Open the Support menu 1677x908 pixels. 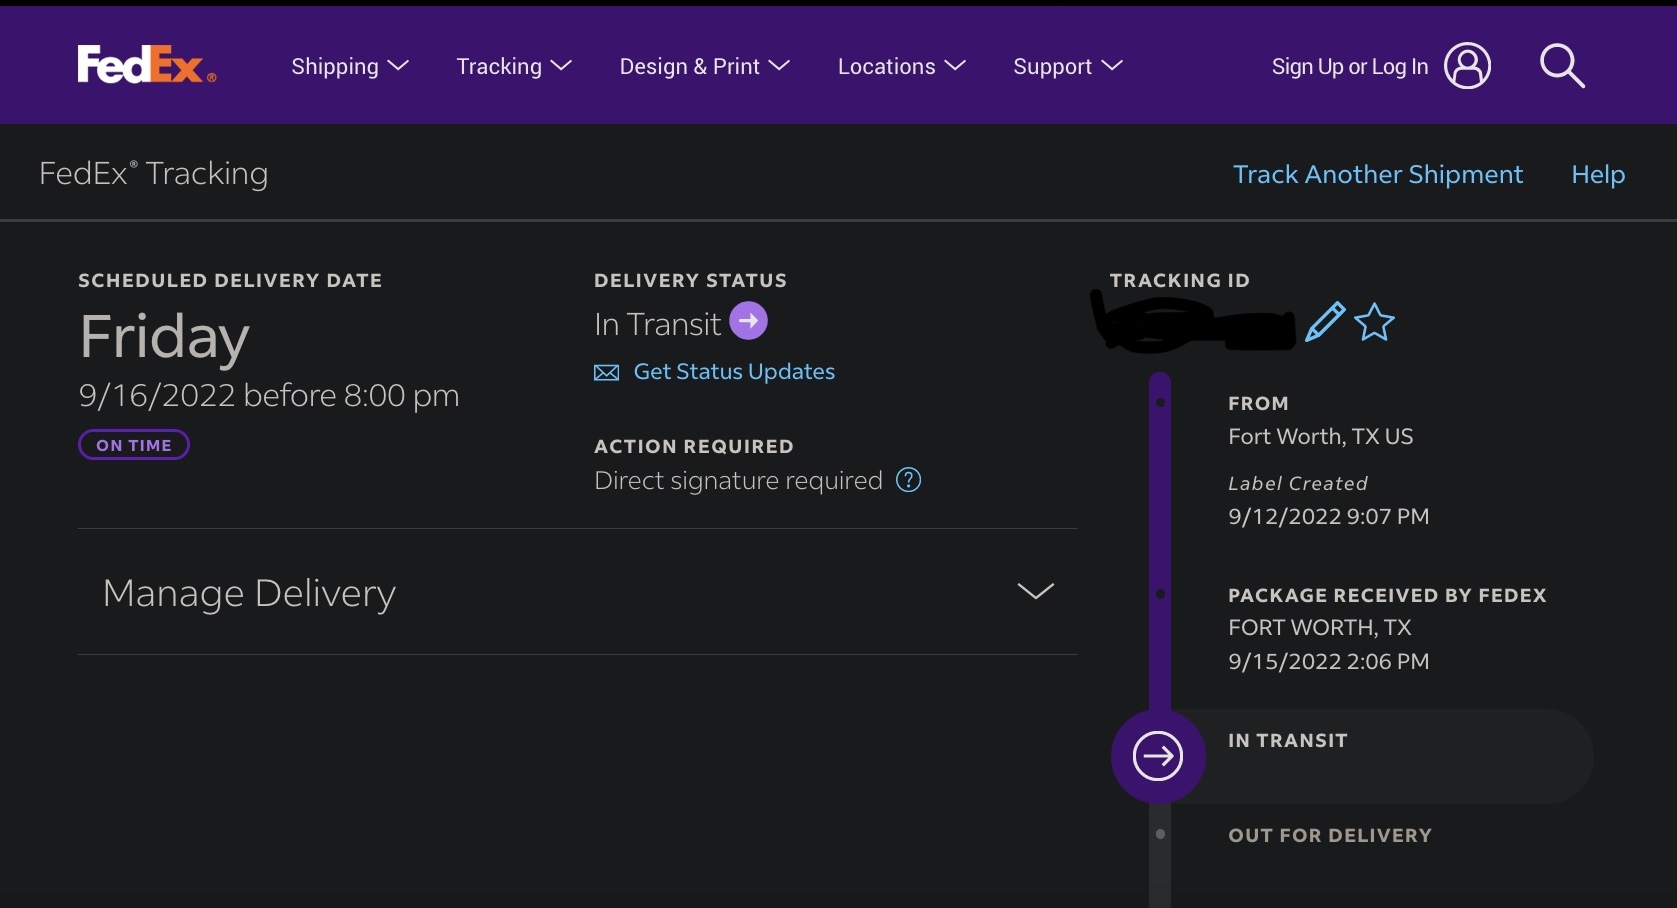[x=1068, y=66]
